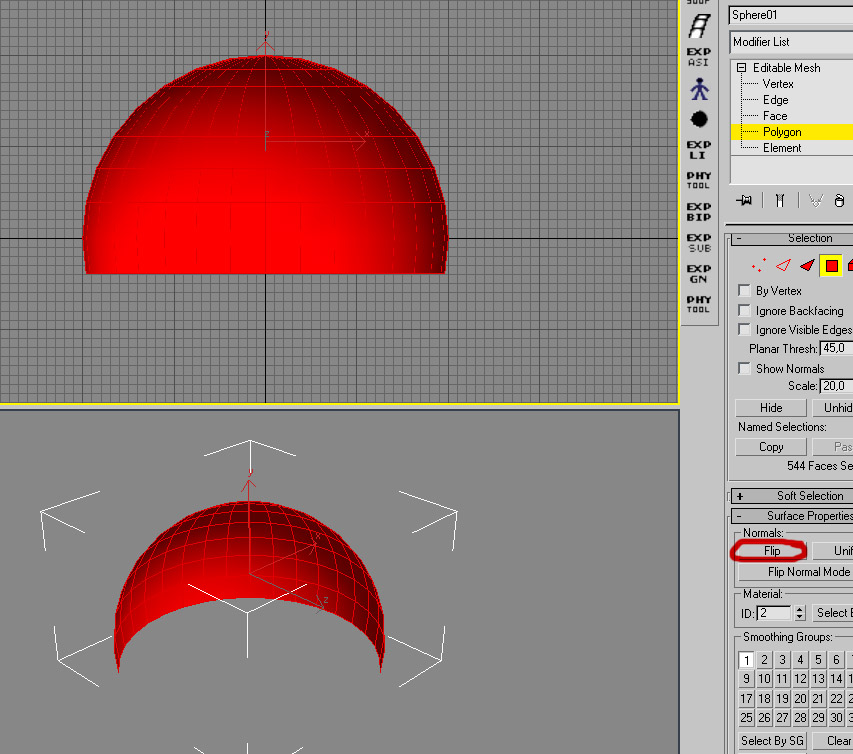Image resolution: width=853 pixels, height=754 pixels.
Task: Expand the Soft Selection rollout
Action: (x=792, y=496)
